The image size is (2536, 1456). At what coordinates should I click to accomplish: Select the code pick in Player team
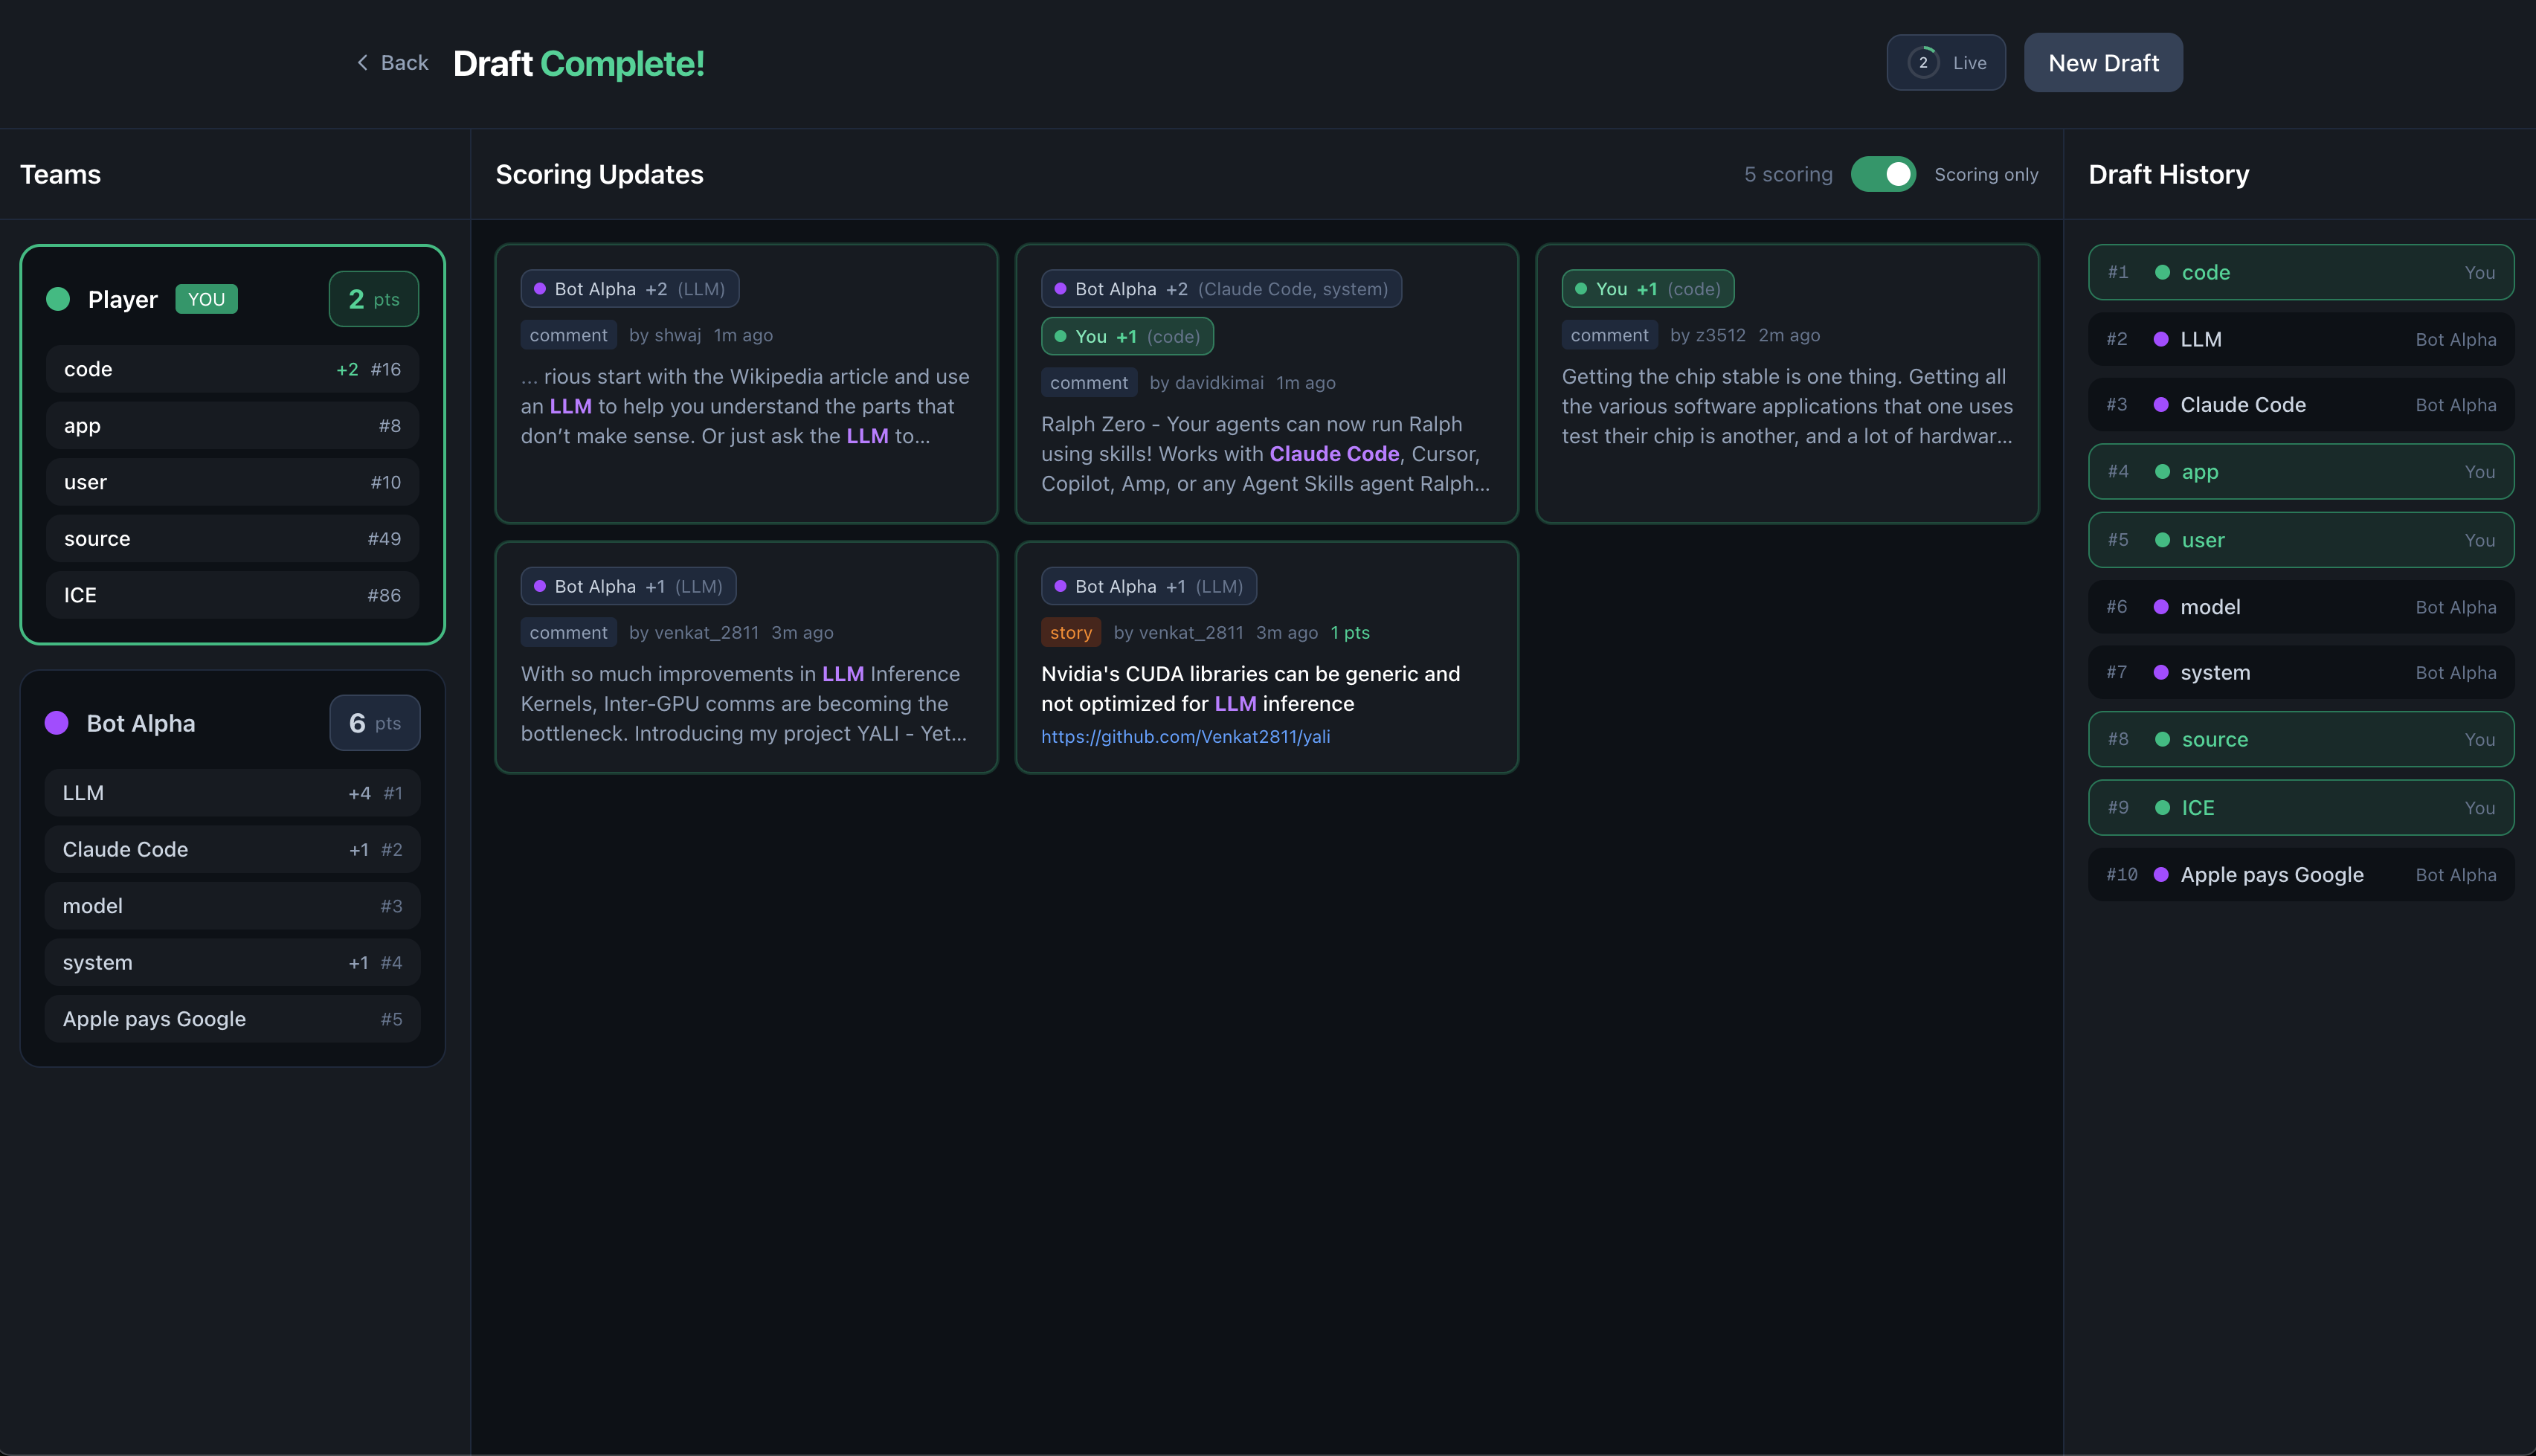pos(232,369)
